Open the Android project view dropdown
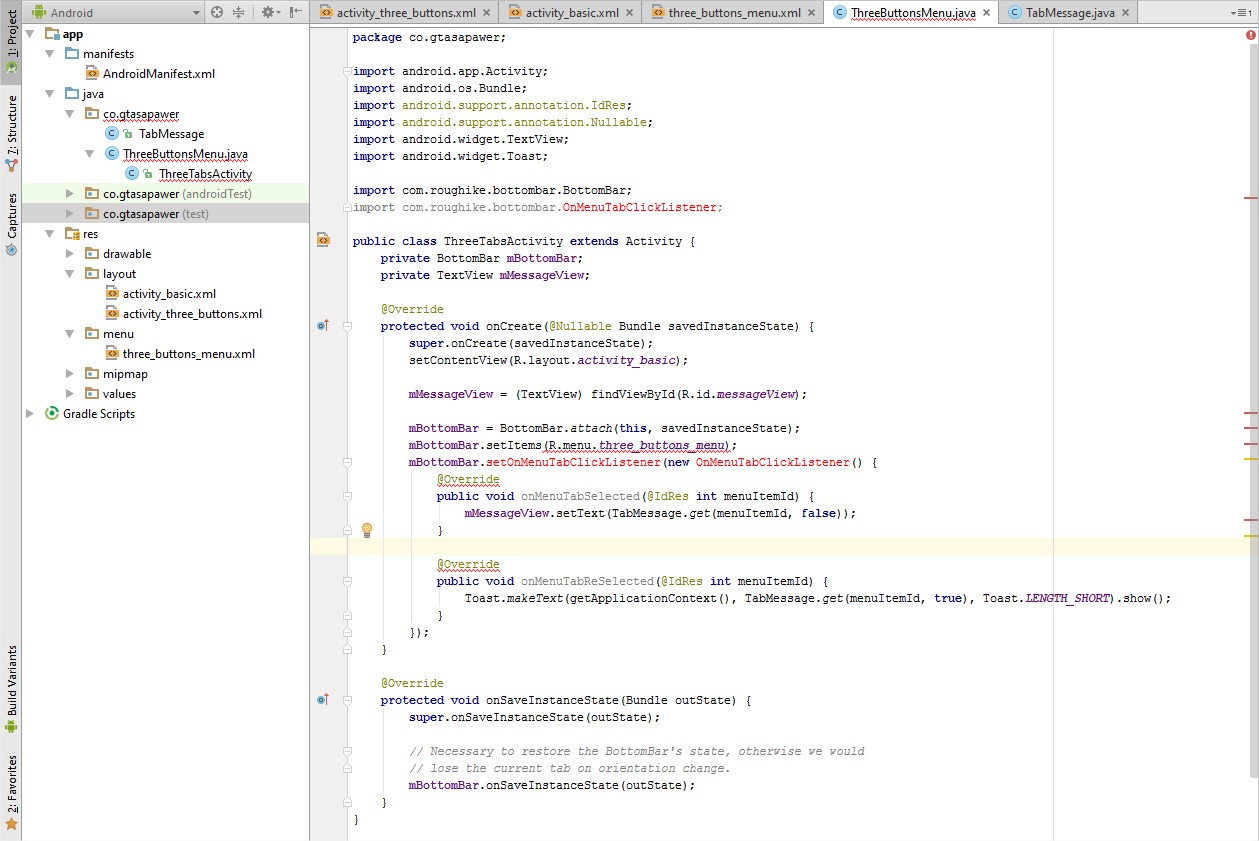 [113, 13]
